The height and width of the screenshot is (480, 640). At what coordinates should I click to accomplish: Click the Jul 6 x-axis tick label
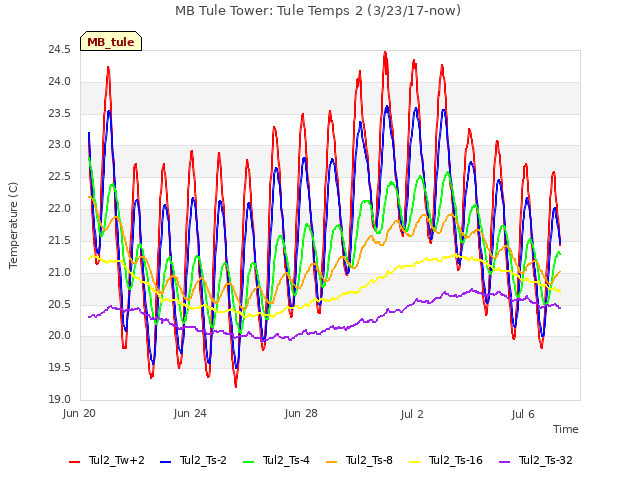(x=523, y=414)
